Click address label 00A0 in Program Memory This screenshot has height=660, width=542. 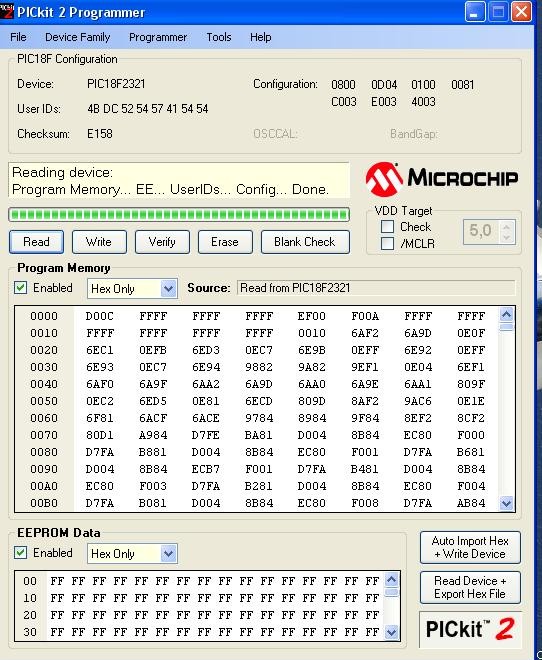tap(44, 486)
